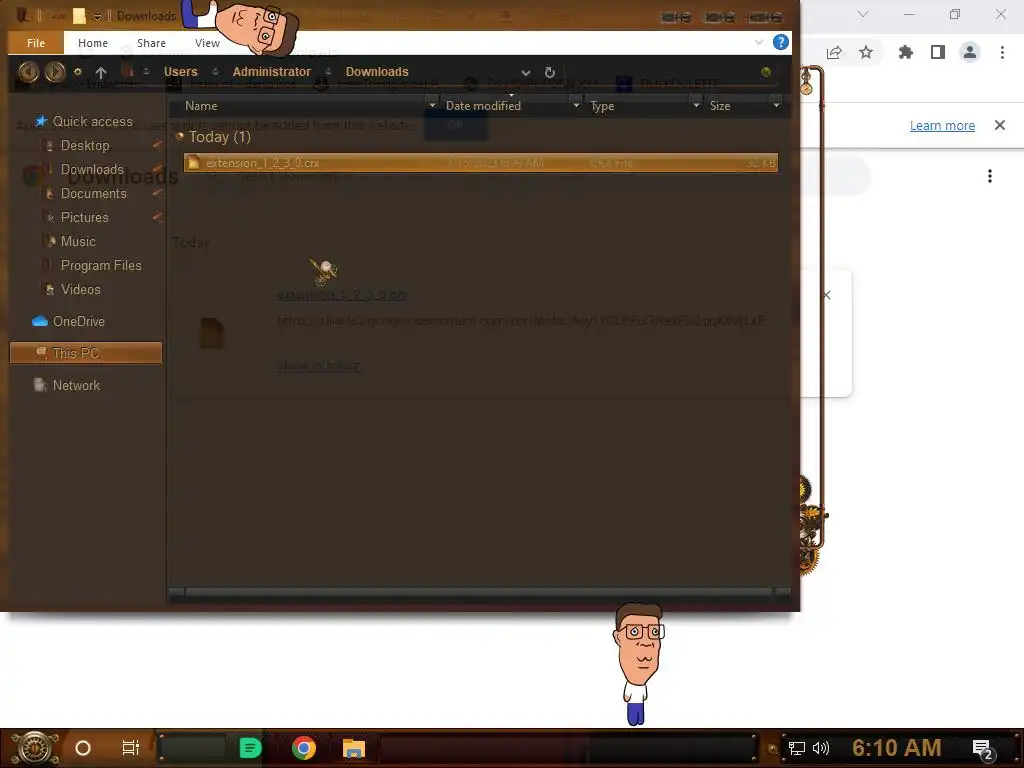The image size is (1024, 768).
Task: Open Program Files in the navigation pane
Action: [x=101, y=265]
